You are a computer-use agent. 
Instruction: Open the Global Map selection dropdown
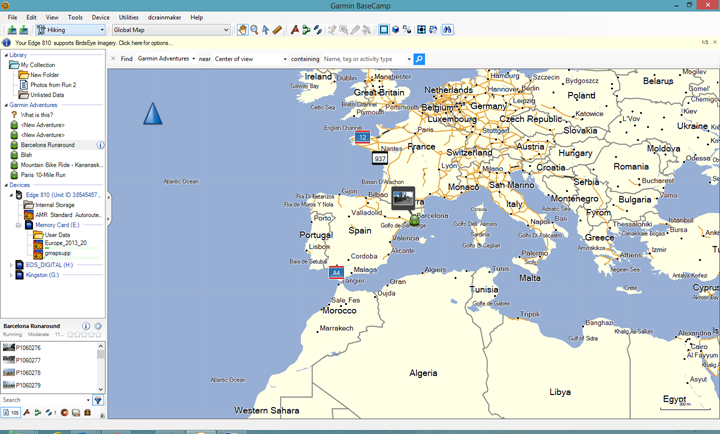tap(169, 30)
